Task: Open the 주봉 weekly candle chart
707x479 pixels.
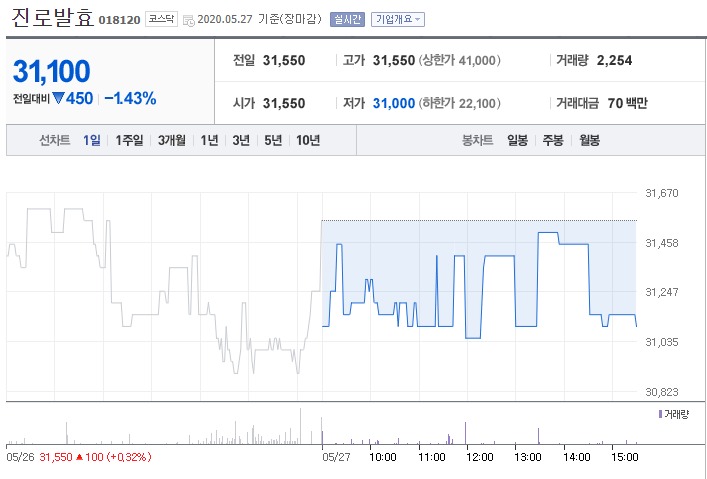Action: pyautogui.click(x=553, y=140)
